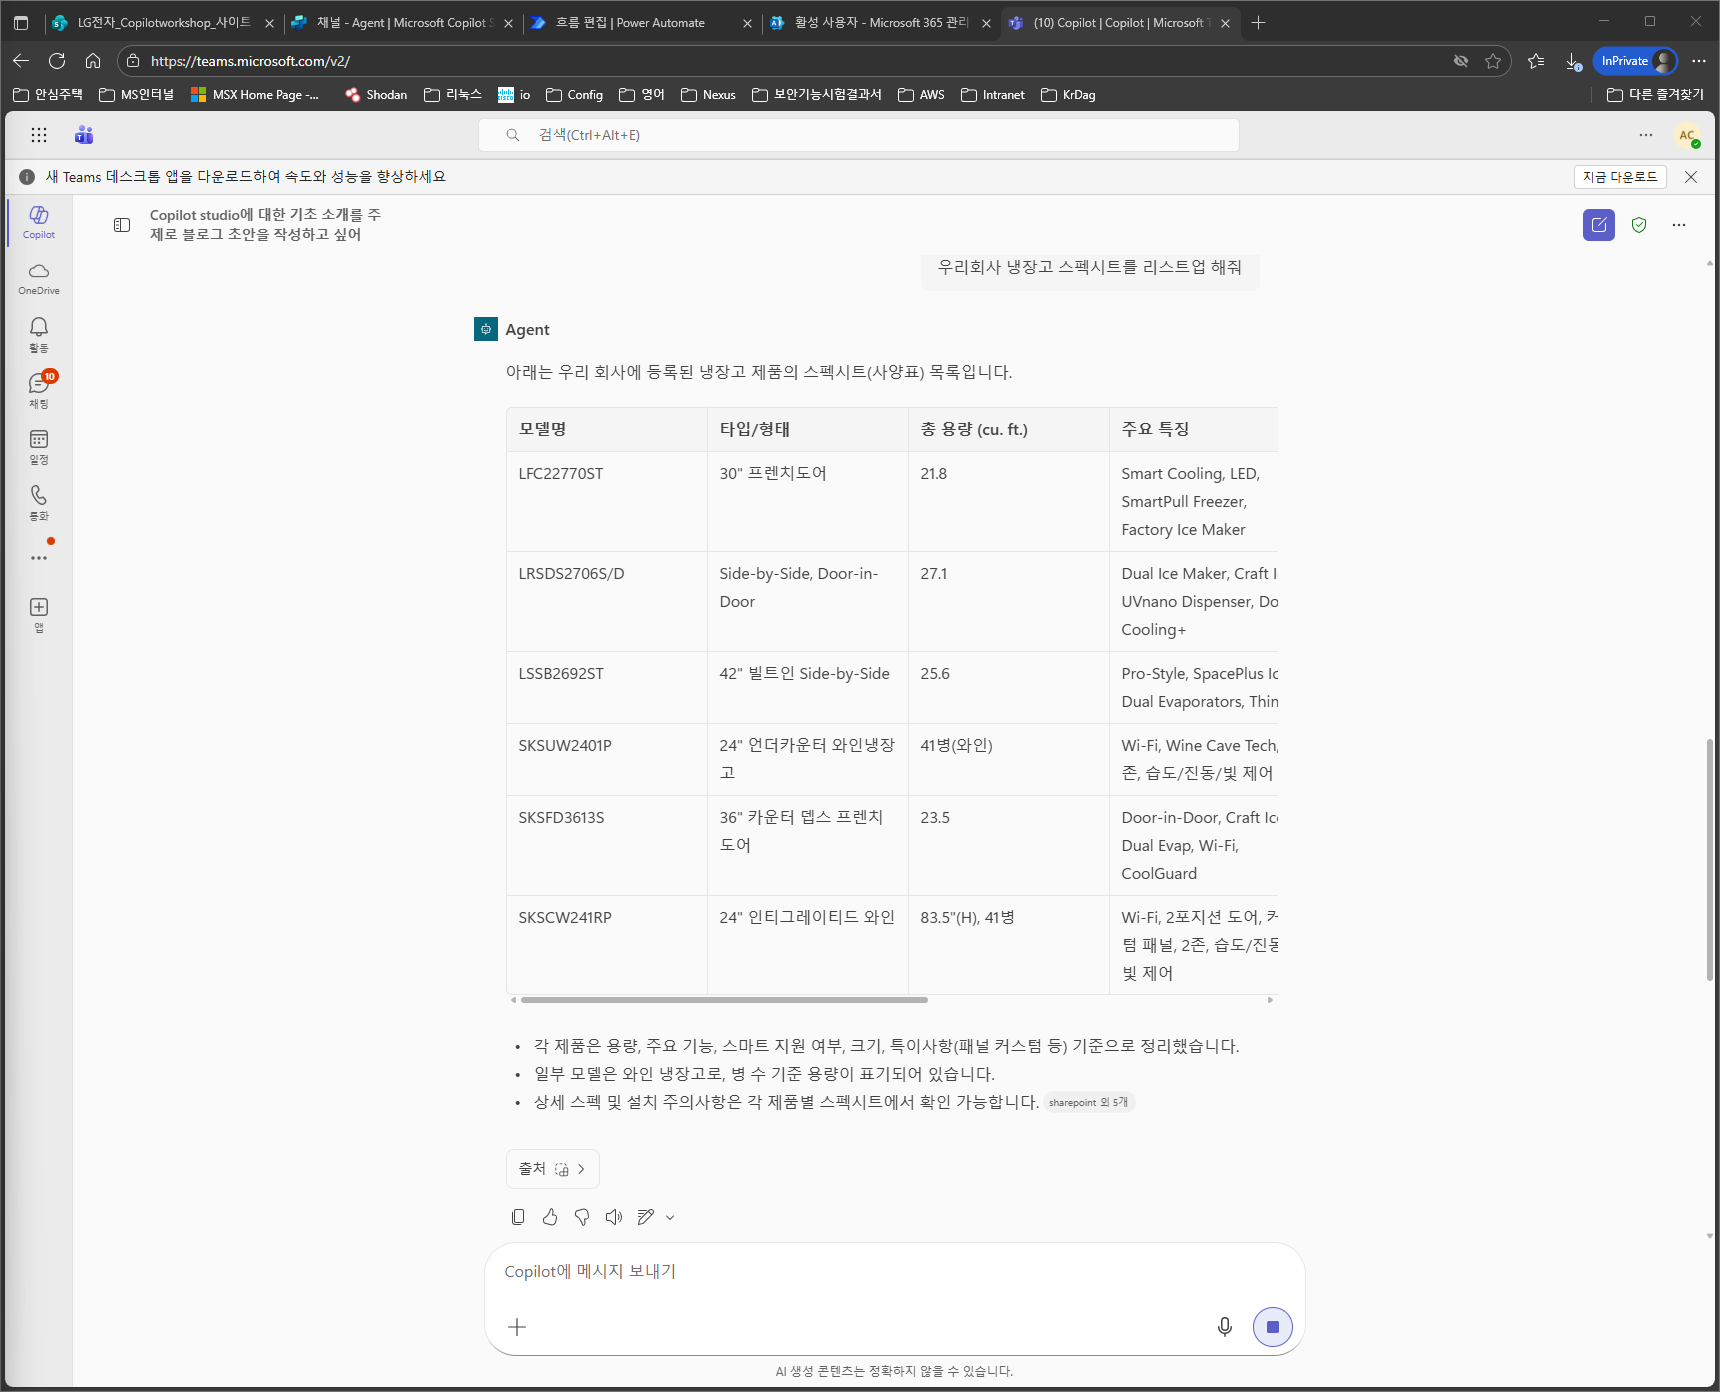The image size is (1720, 1392).
Task: Open a new browser tab
Action: [1259, 22]
